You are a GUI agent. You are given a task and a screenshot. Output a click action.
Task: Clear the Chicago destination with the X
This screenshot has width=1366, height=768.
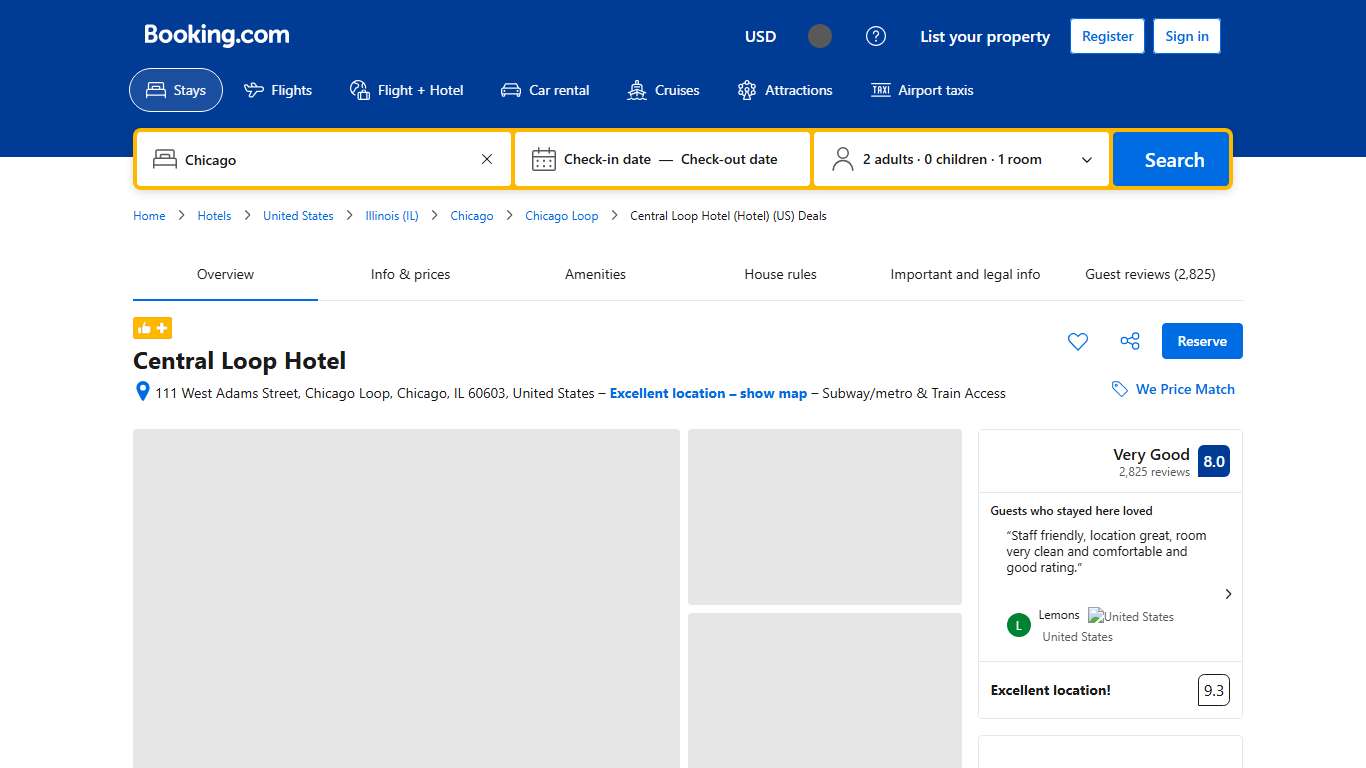487,158
